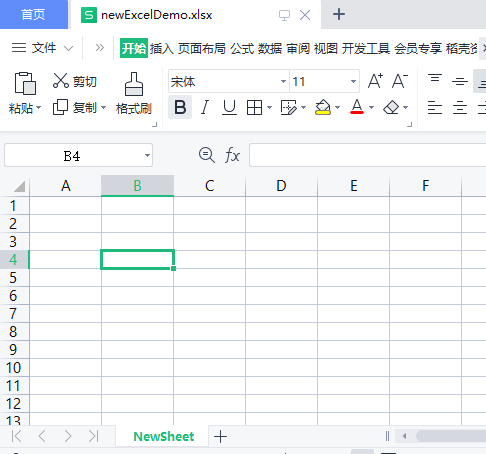Image resolution: width=486 pixels, height=454 pixels.
Task: Expand the 文件 menu chevron
Action: tap(68, 48)
